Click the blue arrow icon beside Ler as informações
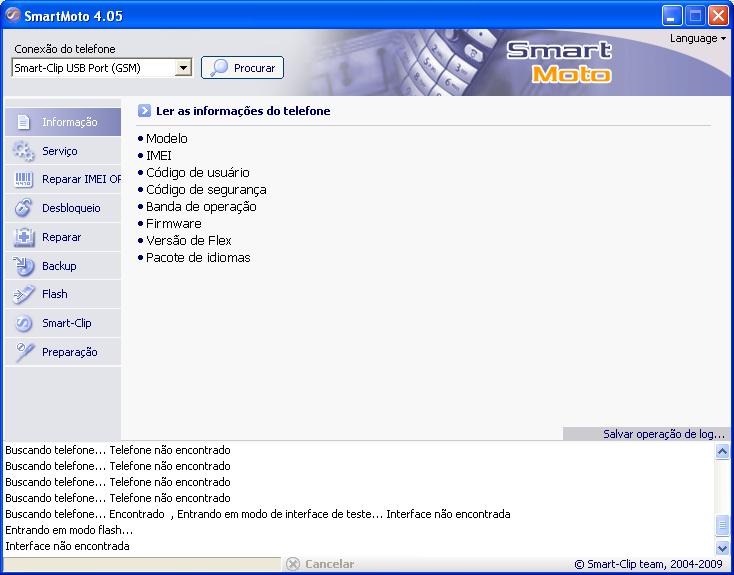The height and width of the screenshot is (575, 734). click(x=144, y=111)
